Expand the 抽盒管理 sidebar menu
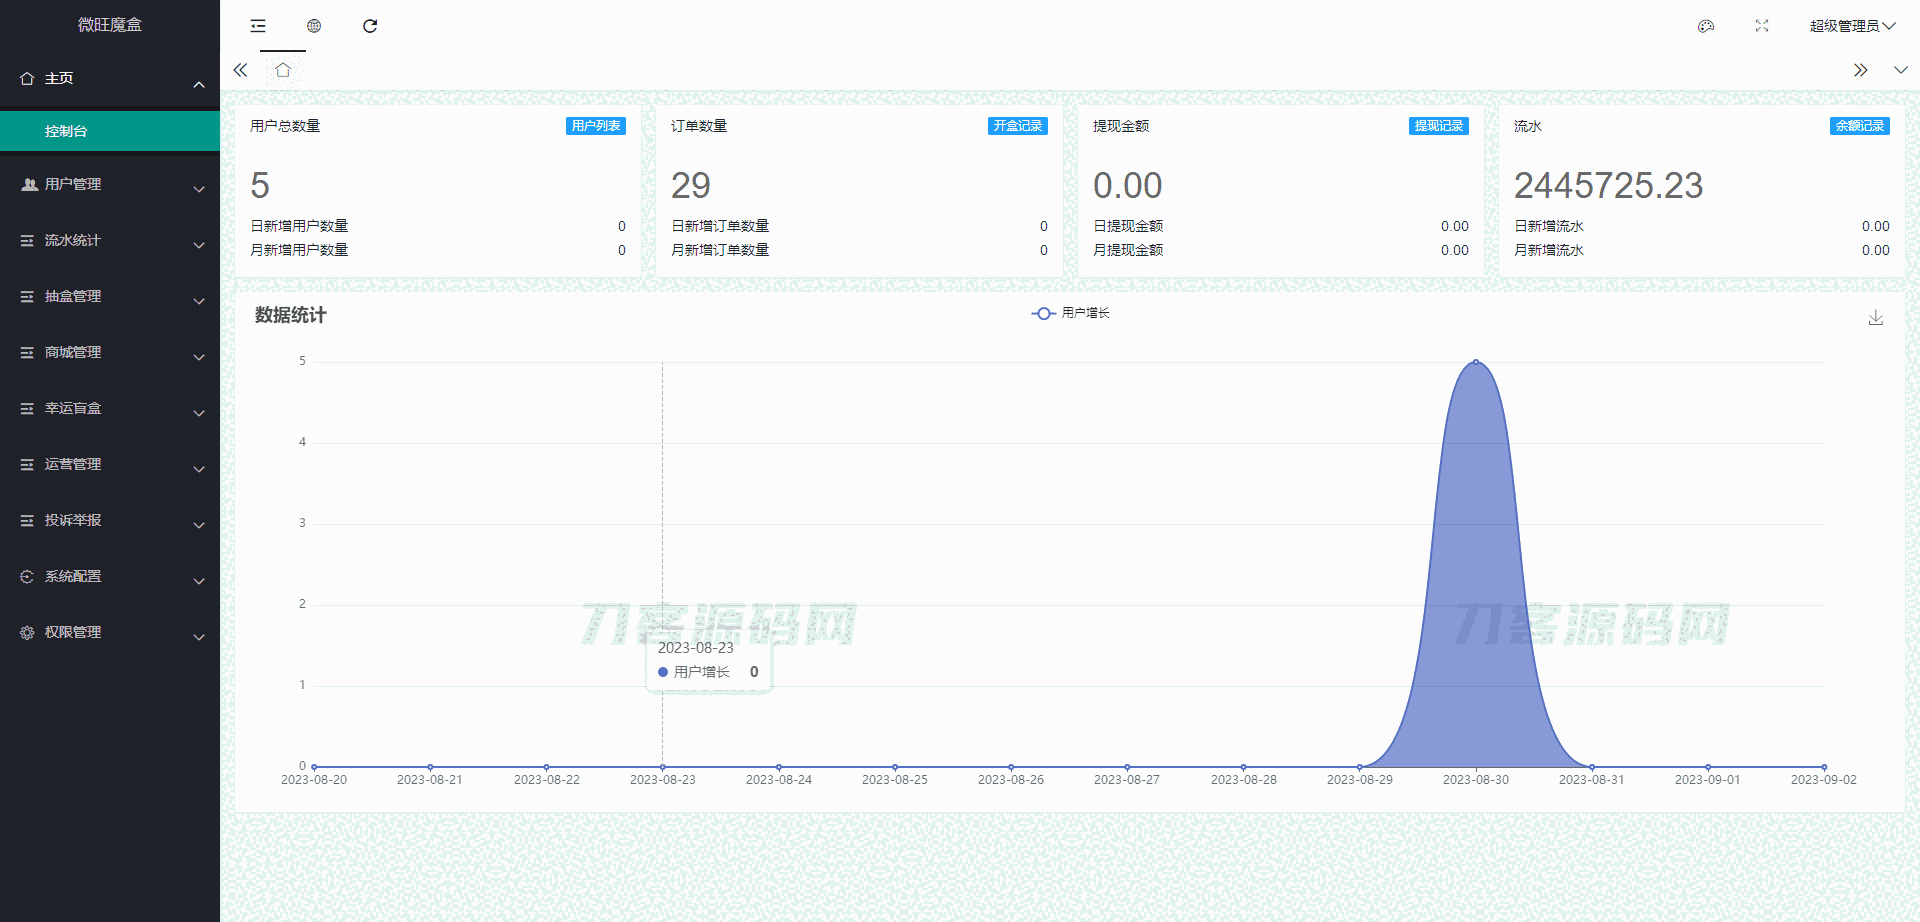 click(x=110, y=297)
